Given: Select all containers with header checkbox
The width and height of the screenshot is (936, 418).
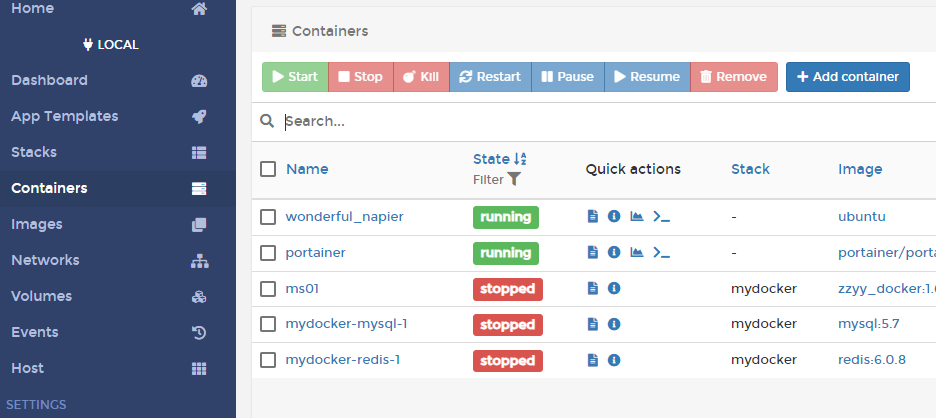Looking at the screenshot, I should tap(268, 169).
